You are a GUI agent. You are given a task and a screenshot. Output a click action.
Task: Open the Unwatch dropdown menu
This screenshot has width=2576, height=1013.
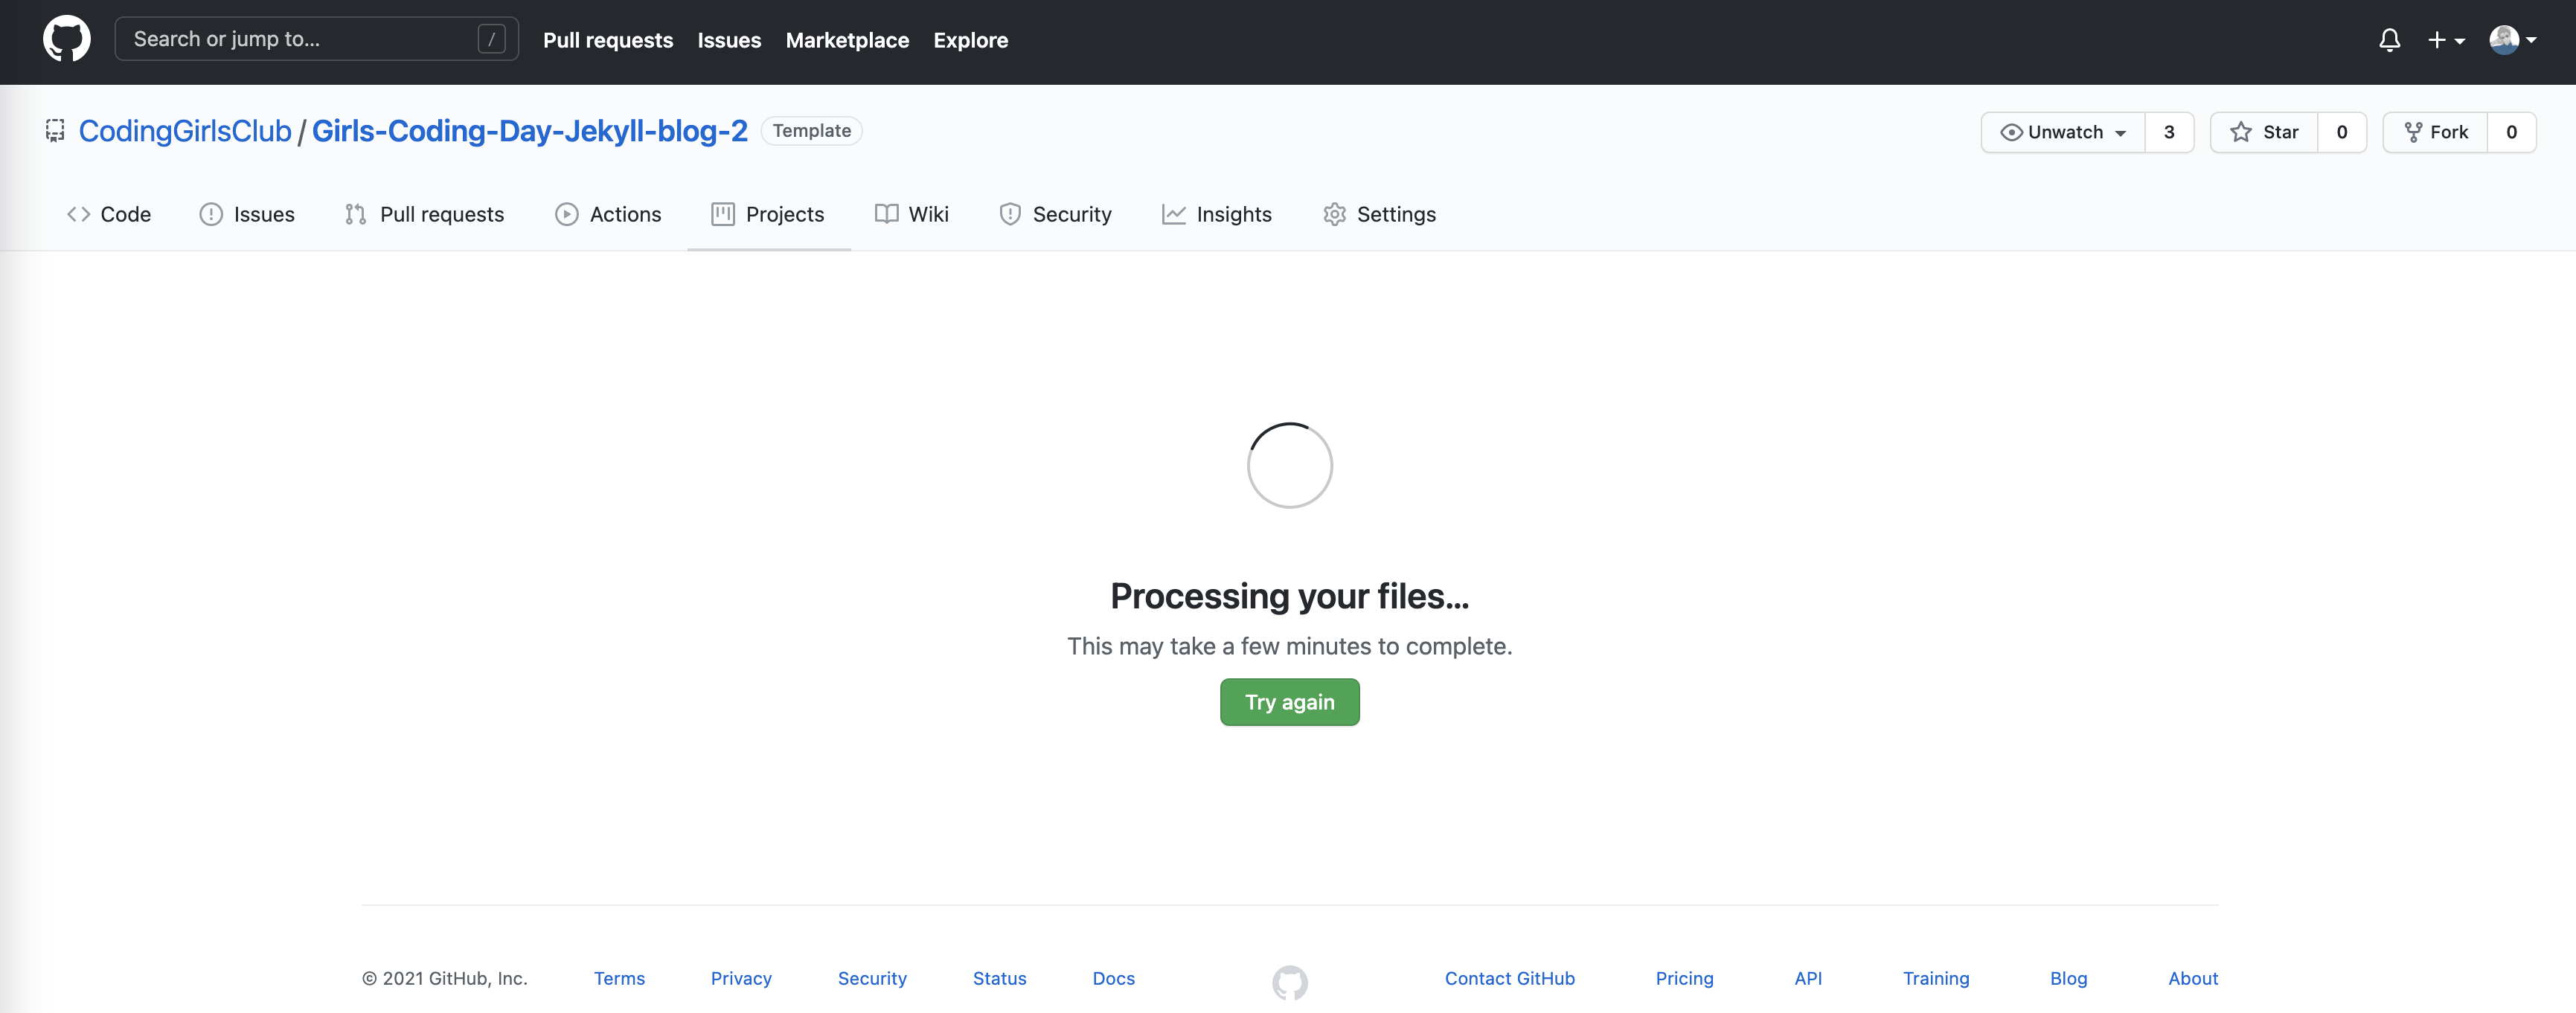tap(2063, 132)
